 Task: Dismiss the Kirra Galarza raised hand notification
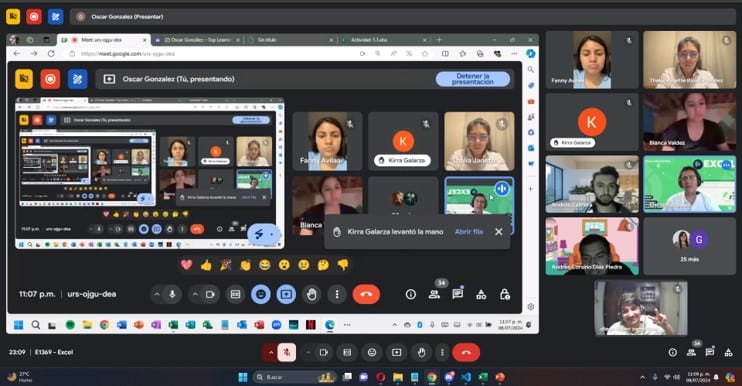tap(499, 232)
